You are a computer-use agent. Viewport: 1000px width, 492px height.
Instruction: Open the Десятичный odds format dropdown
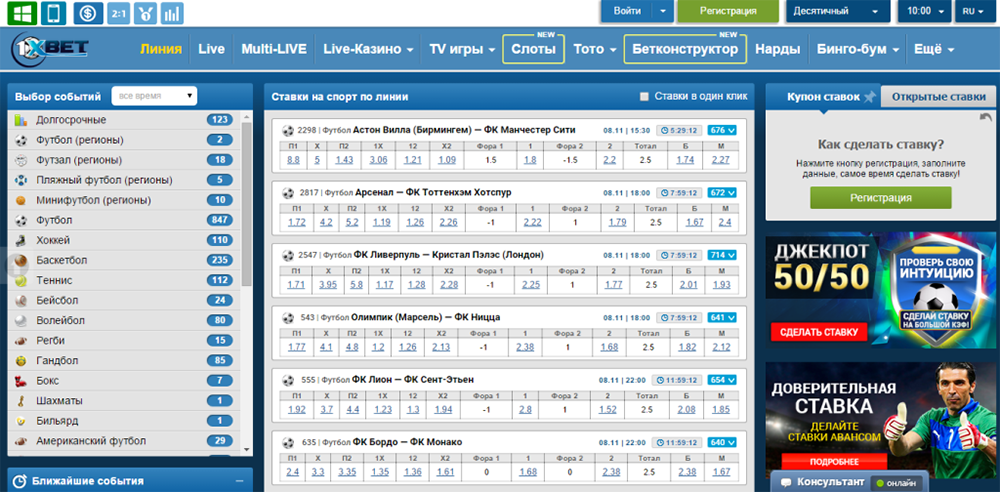coord(837,11)
